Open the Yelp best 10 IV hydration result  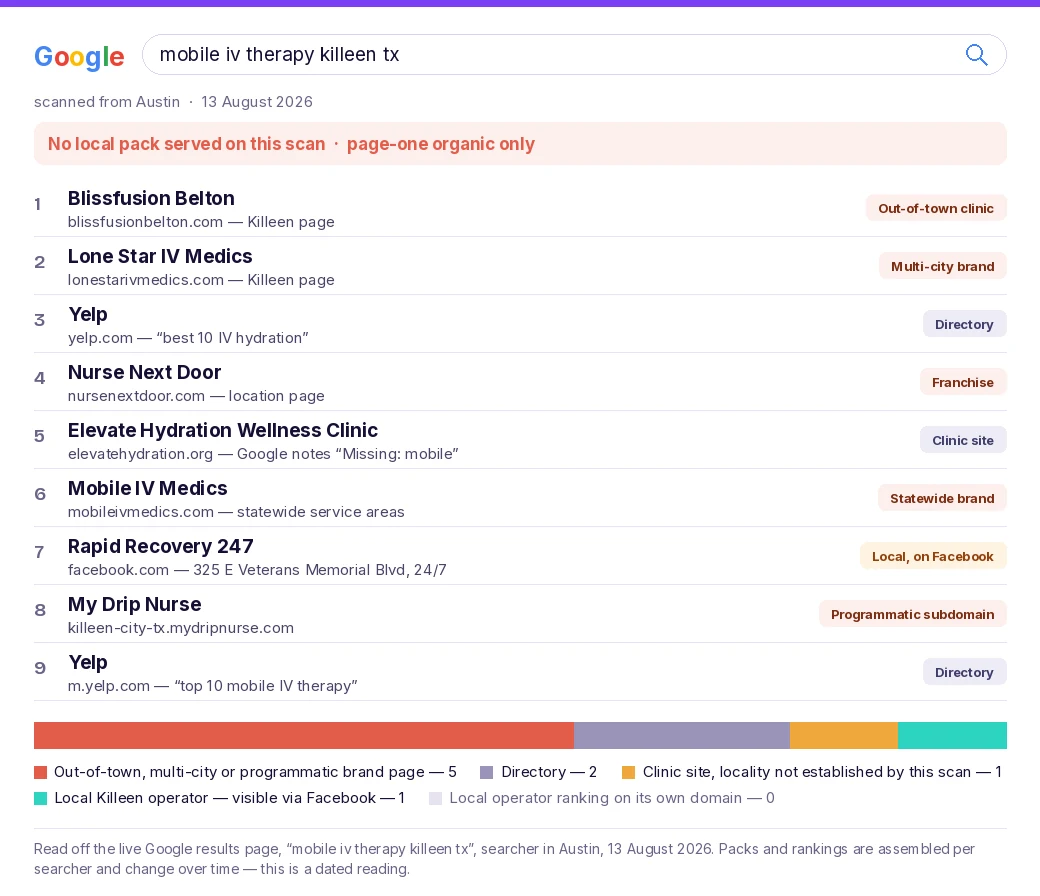[520, 324]
